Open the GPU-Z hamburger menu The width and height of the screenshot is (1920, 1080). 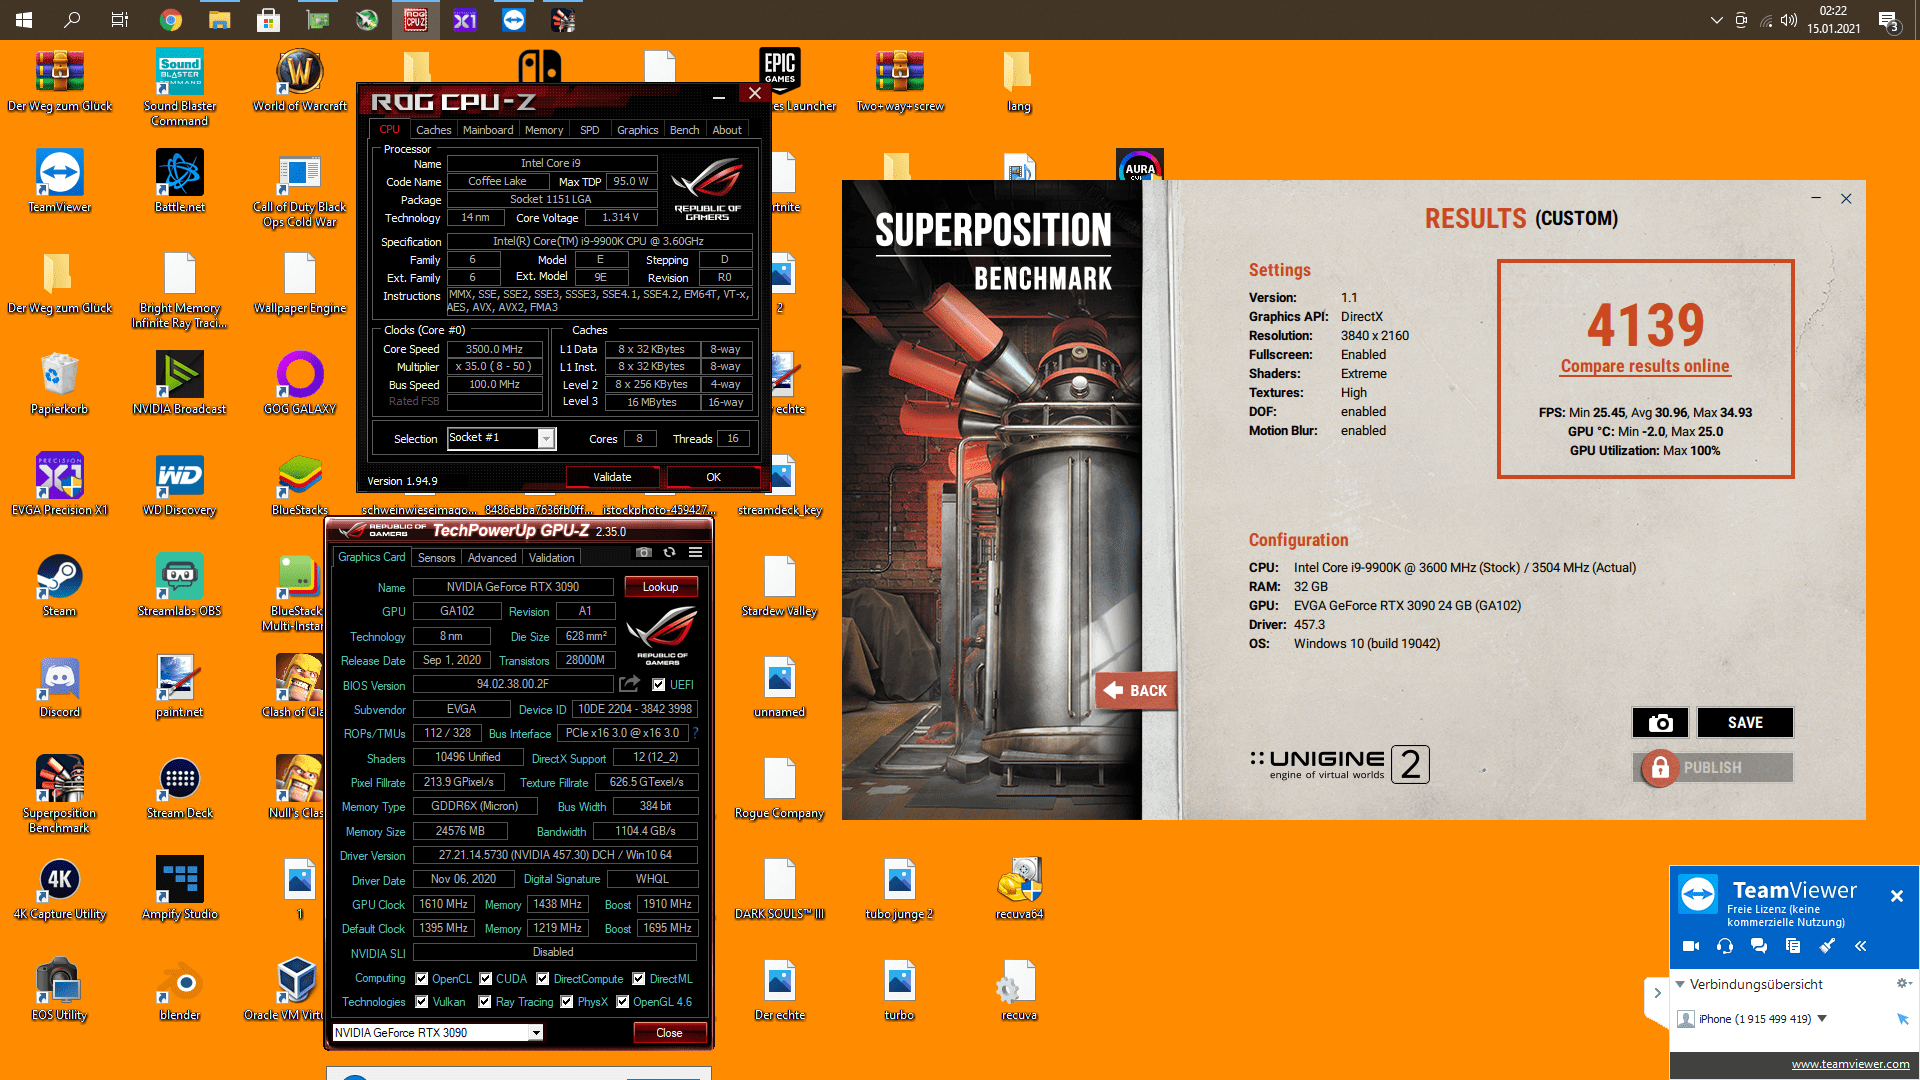(695, 552)
